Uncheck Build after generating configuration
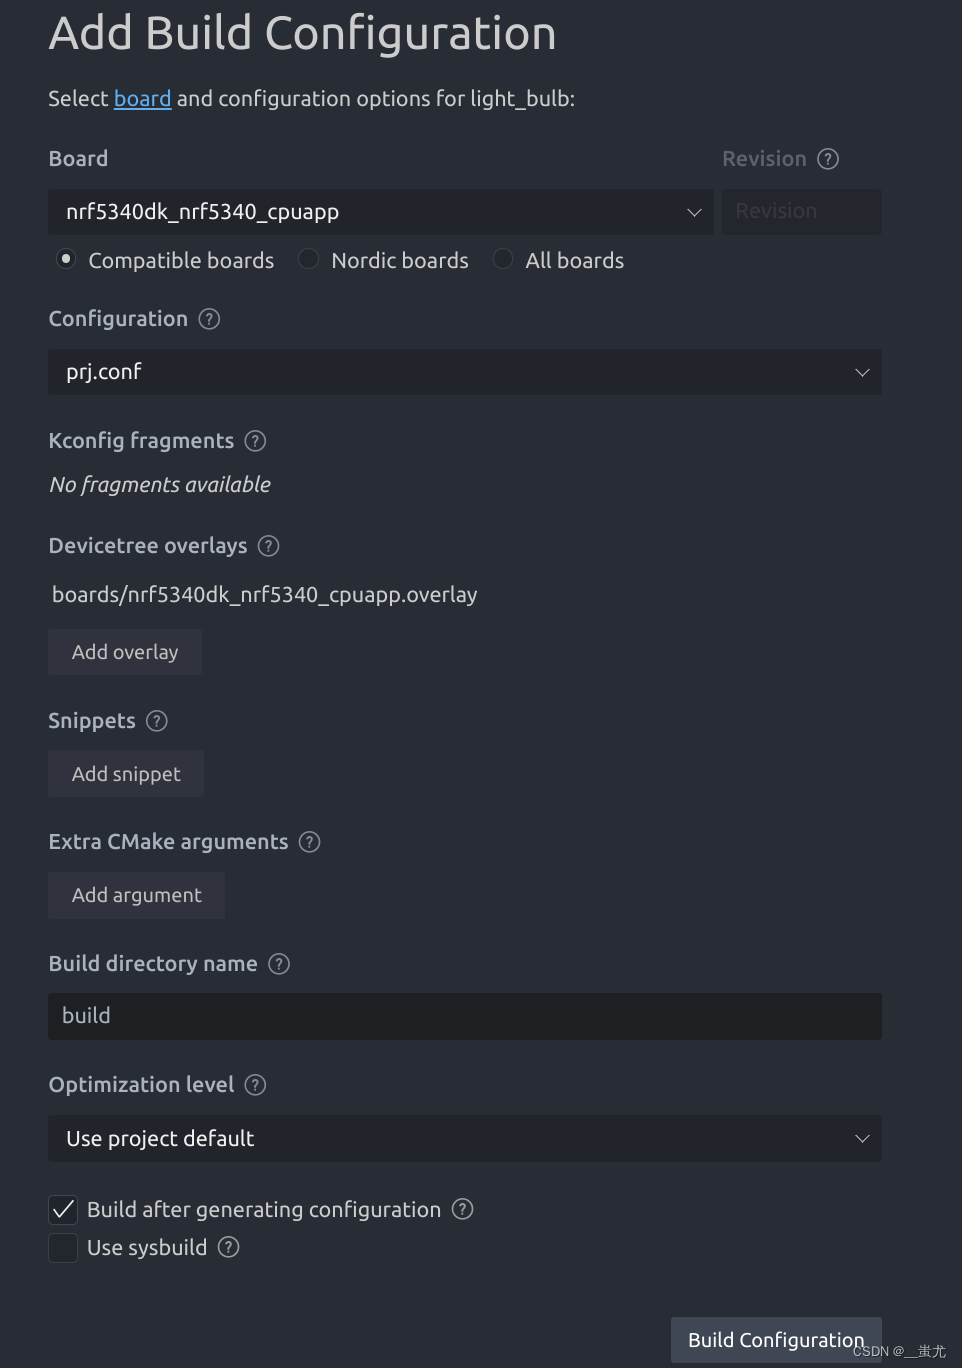962x1368 pixels. (x=63, y=1210)
